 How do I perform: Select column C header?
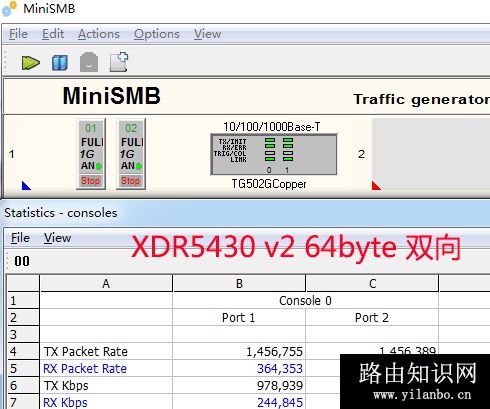372,284
